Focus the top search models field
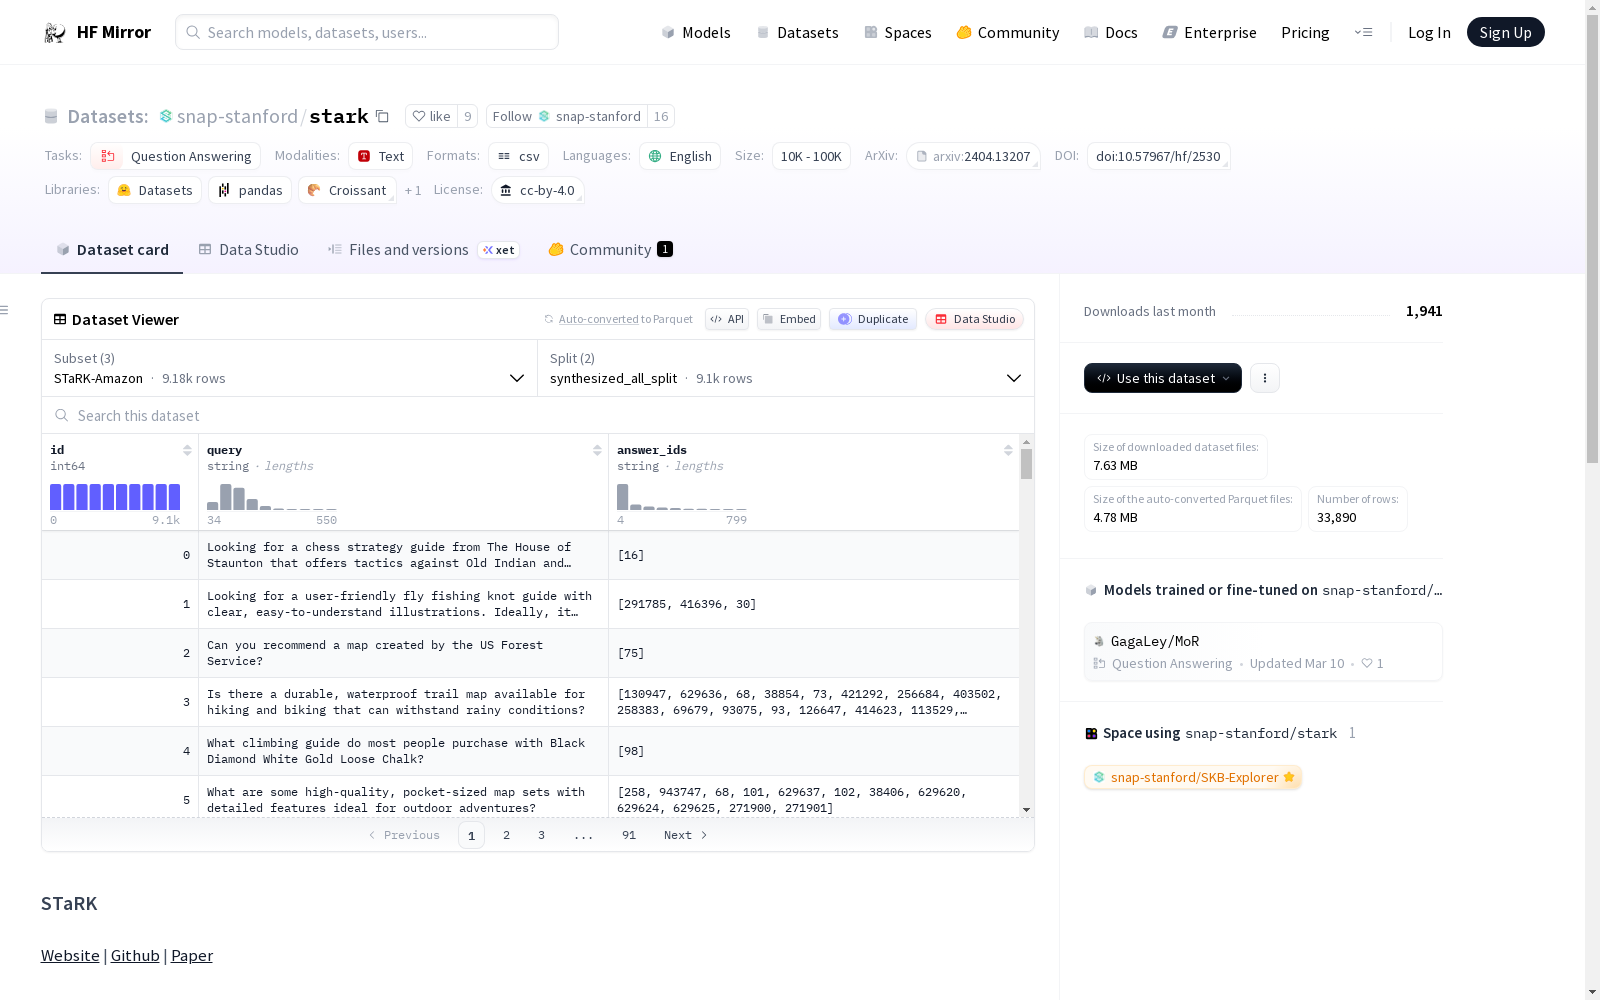The height and width of the screenshot is (1000, 1600). point(367,32)
